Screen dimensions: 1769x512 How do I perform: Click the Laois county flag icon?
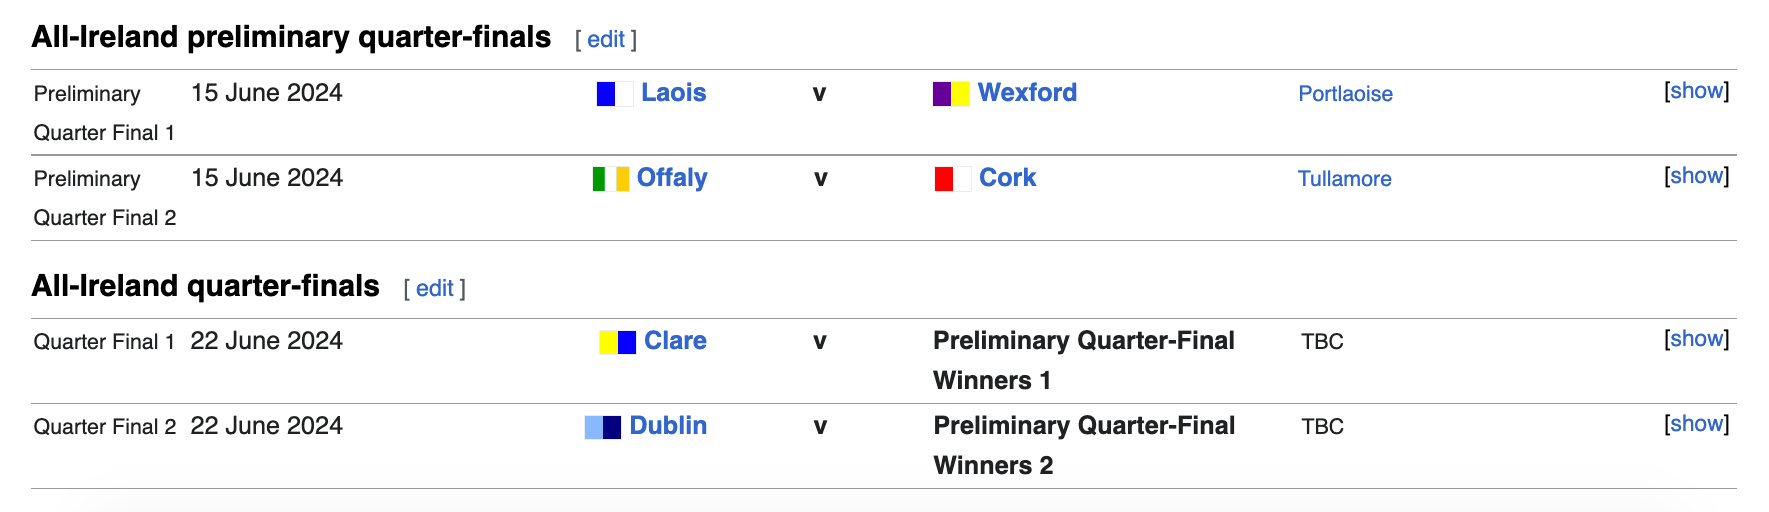[614, 94]
